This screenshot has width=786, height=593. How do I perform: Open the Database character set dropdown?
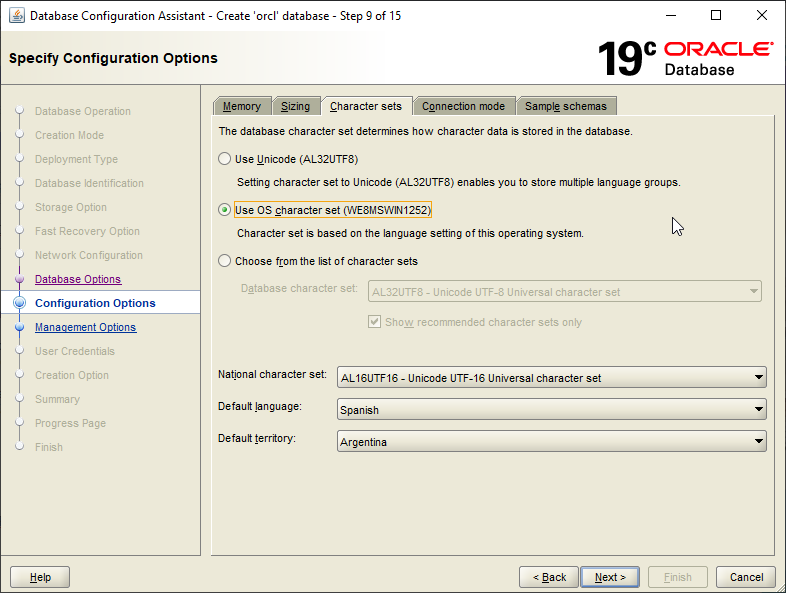pos(564,292)
